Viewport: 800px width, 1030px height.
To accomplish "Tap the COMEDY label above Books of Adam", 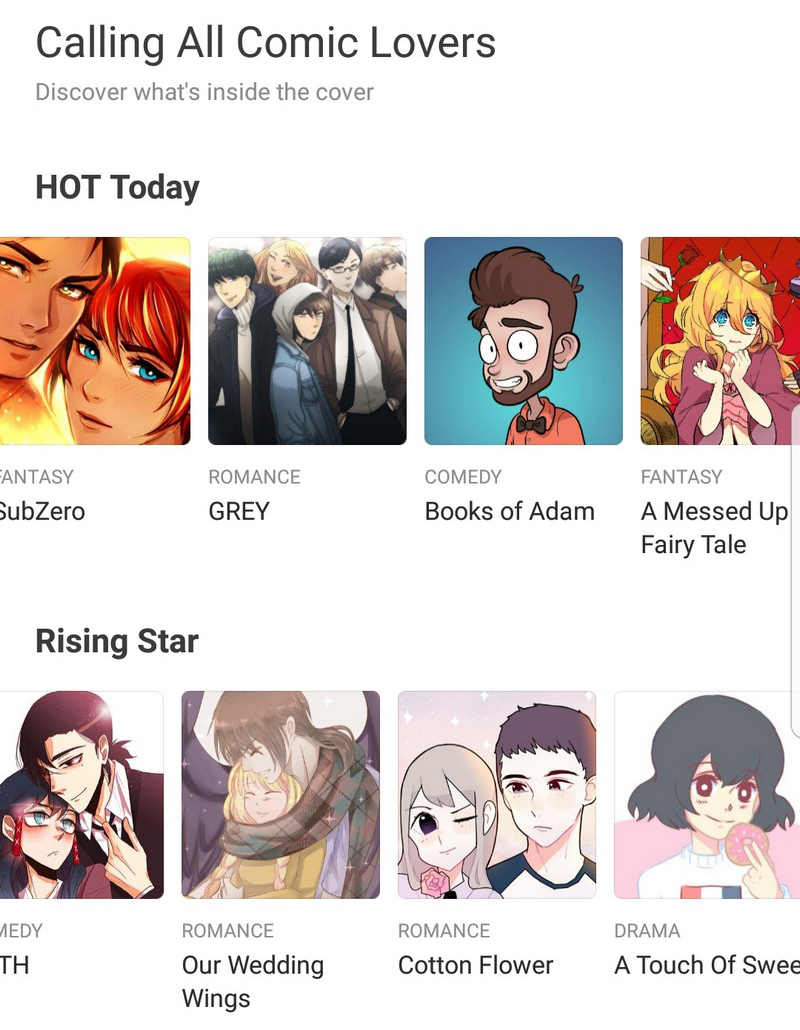I will tap(463, 477).
